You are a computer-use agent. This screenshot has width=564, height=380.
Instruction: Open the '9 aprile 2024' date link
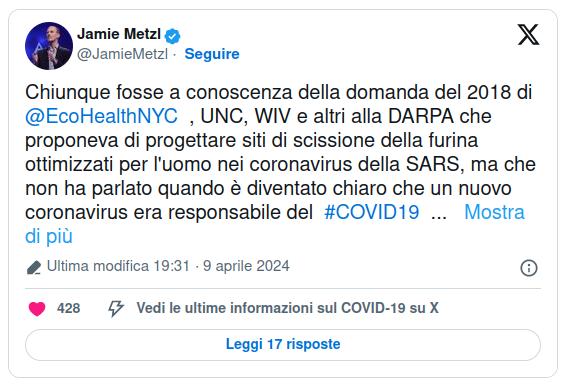click(246, 266)
